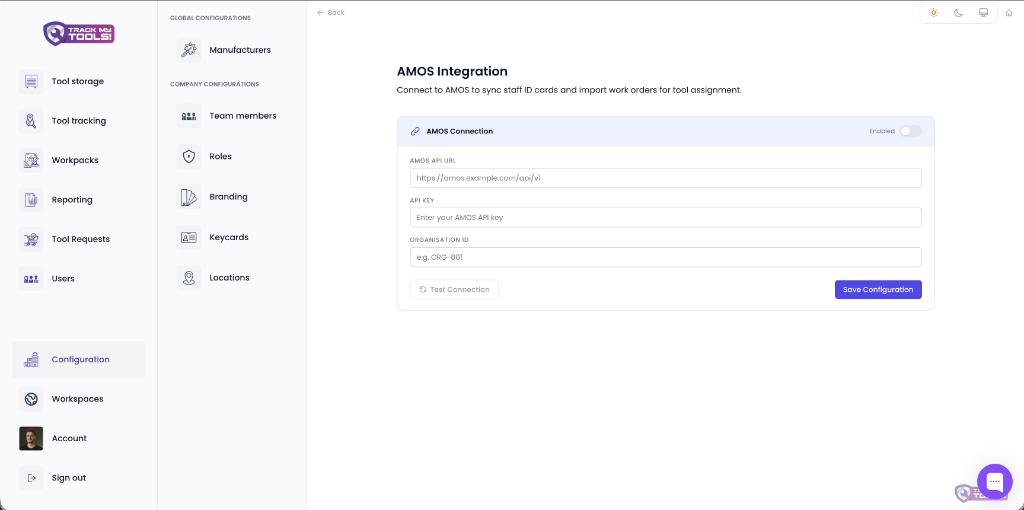The height and width of the screenshot is (510, 1024).
Task: Open Account page label
Action: 69,438
